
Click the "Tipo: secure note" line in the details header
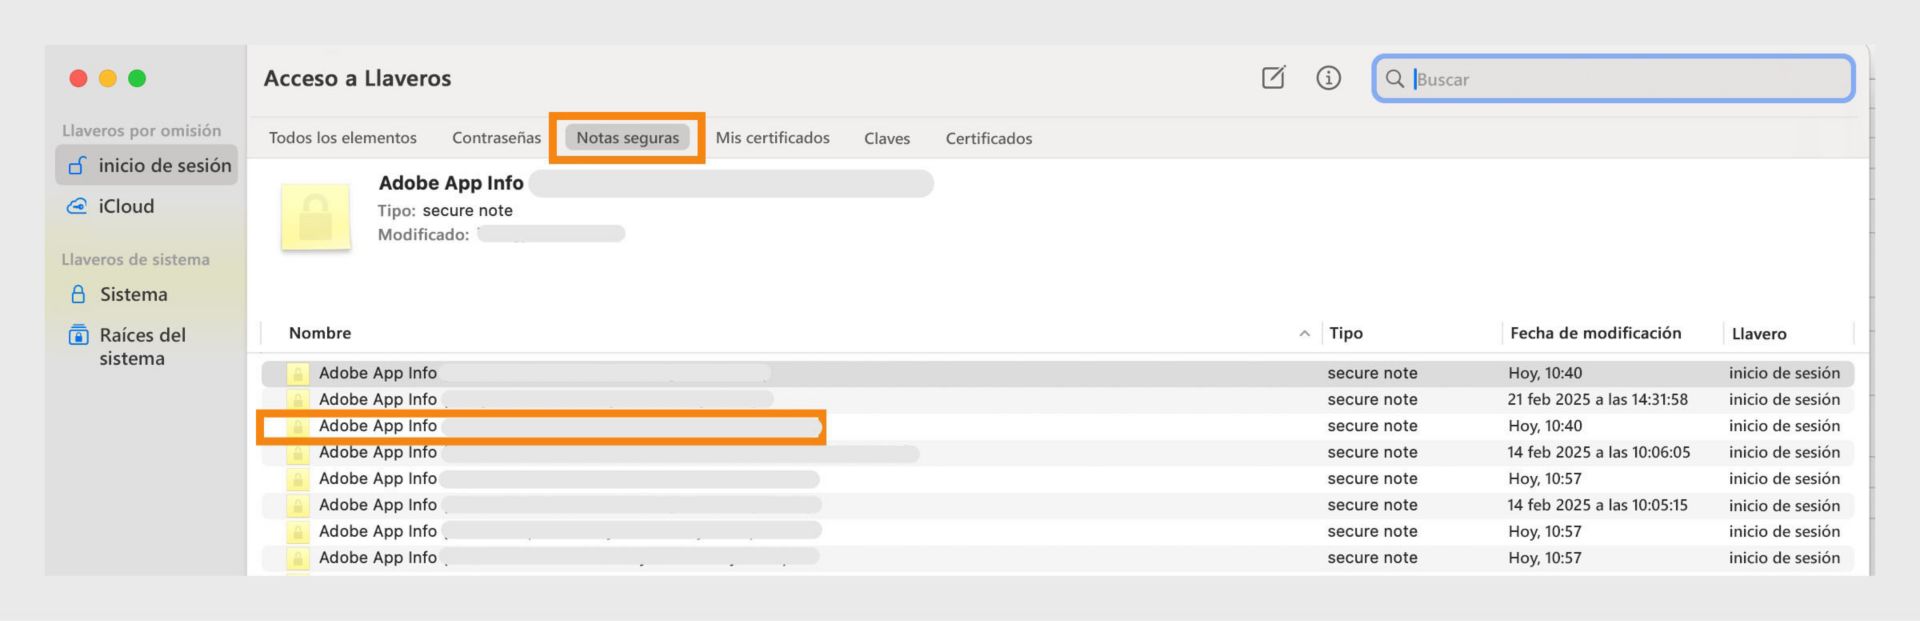coord(445,211)
